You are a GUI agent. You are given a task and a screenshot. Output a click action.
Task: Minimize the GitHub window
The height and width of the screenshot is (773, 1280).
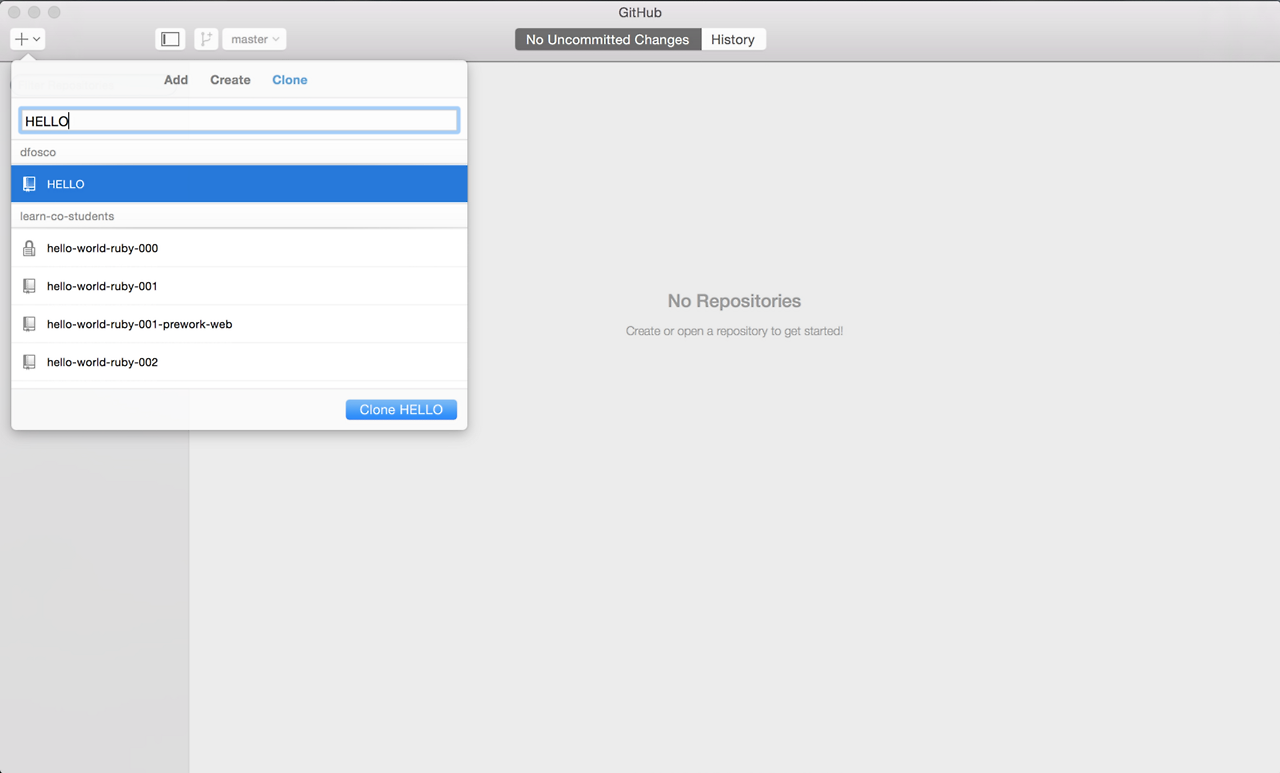(34, 12)
